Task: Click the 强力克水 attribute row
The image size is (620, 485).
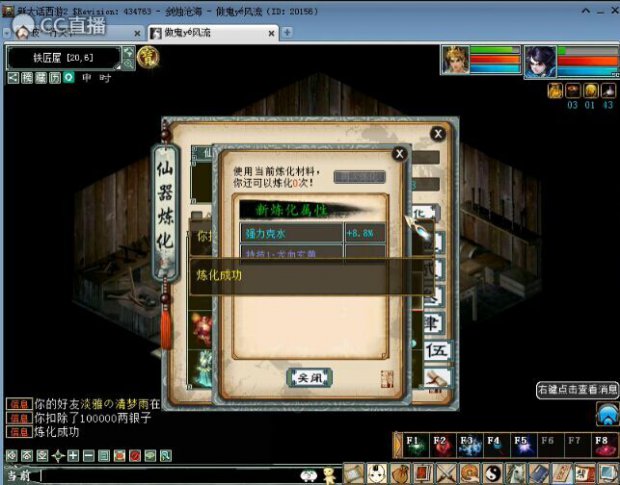Action: tap(291, 233)
